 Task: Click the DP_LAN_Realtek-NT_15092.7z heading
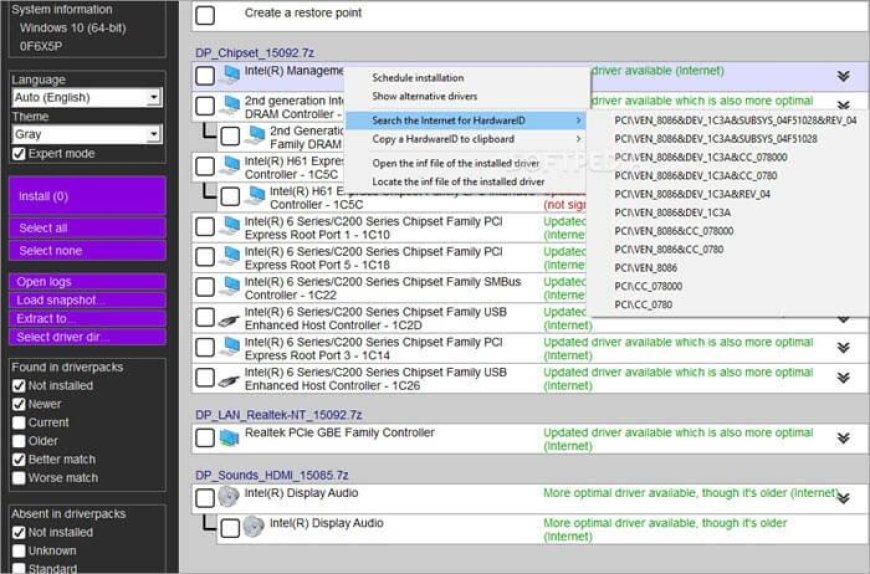[x=279, y=415]
